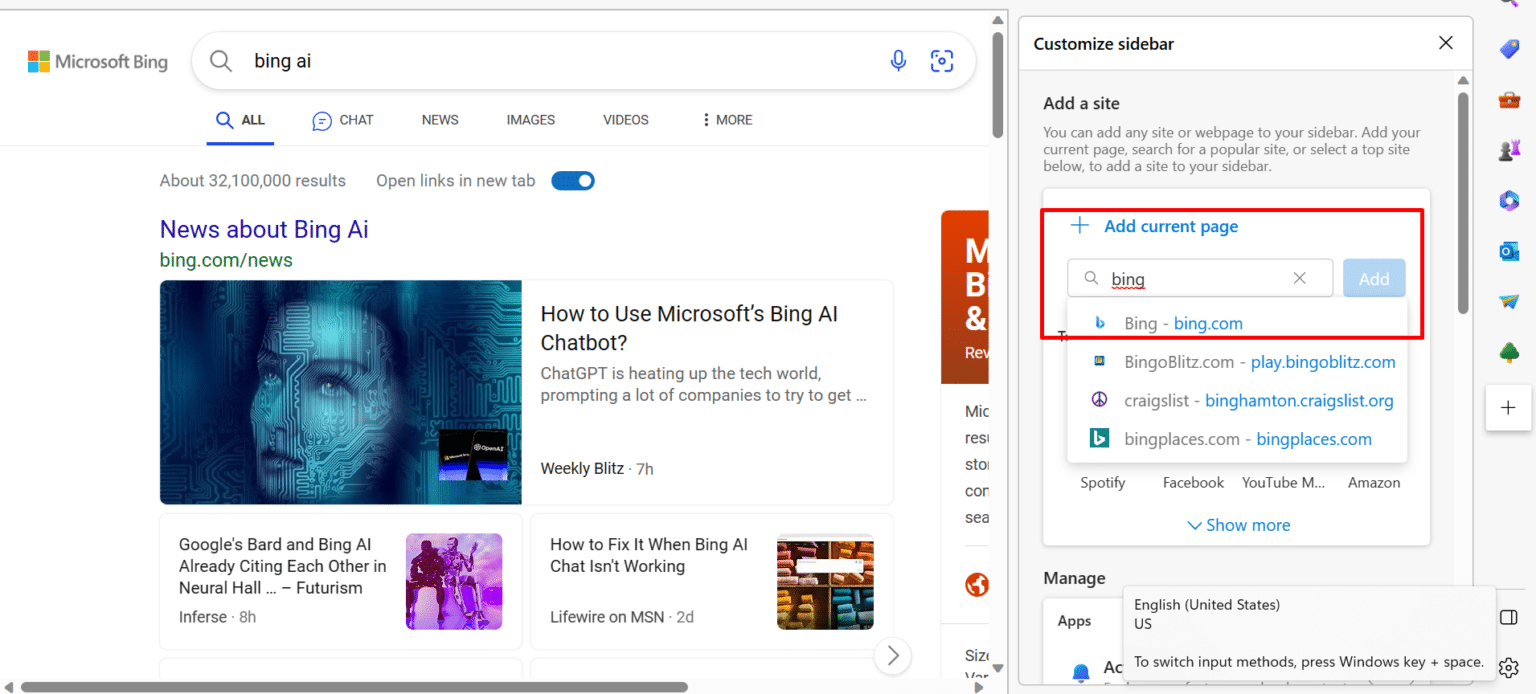Switch to the IMAGES search tab
Viewport: 1536px width, 694px height.
(530, 119)
